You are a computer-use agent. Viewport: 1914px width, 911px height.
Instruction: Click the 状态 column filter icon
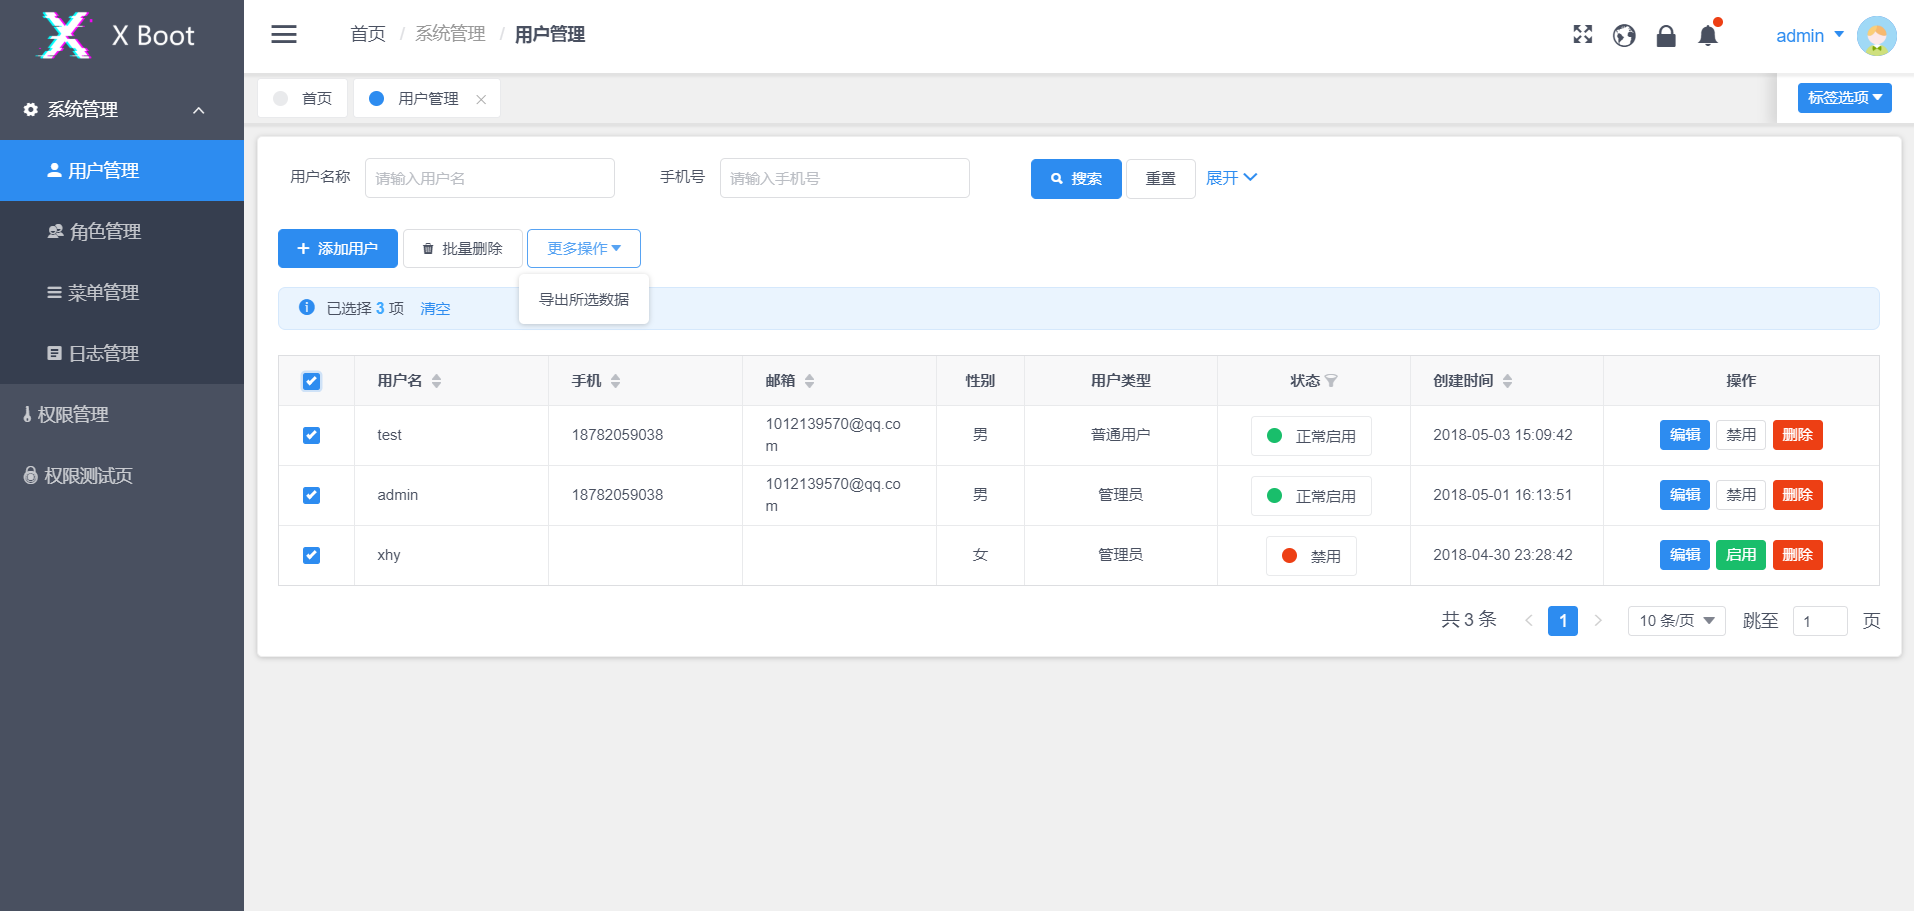[x=1331, y=381]
